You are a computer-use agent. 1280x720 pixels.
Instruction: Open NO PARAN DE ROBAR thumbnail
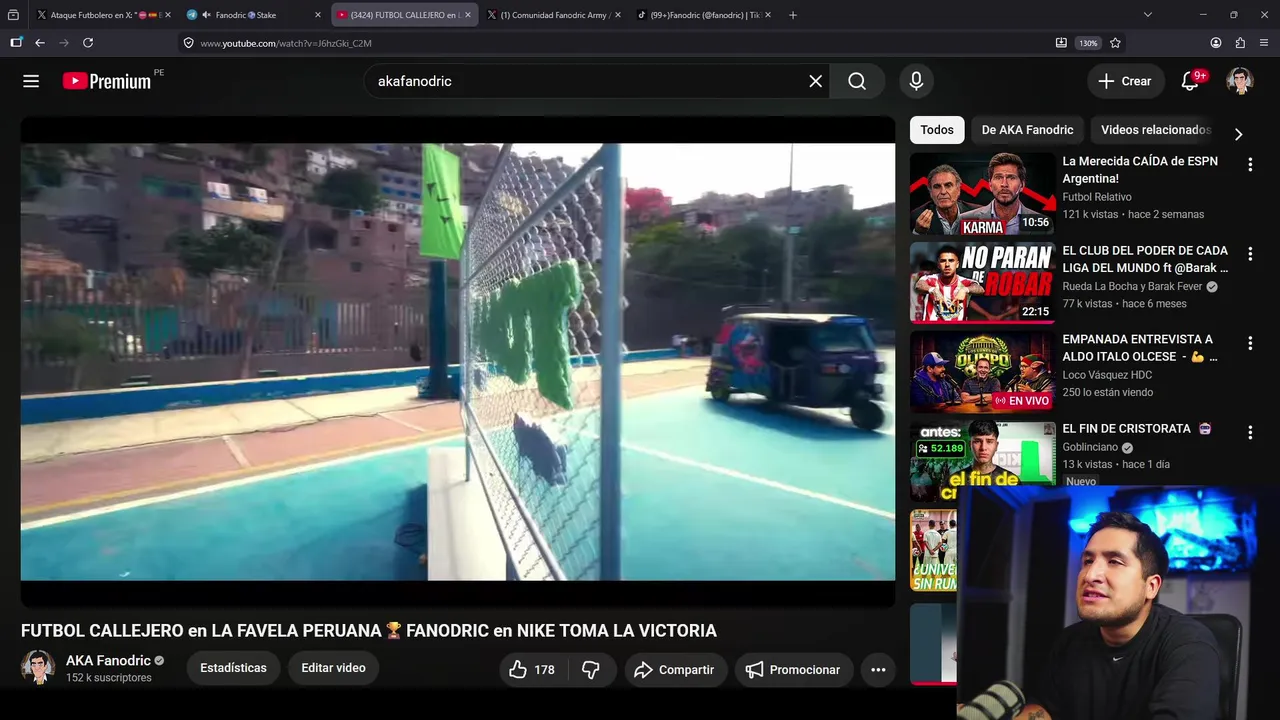(x=982, y=282)
